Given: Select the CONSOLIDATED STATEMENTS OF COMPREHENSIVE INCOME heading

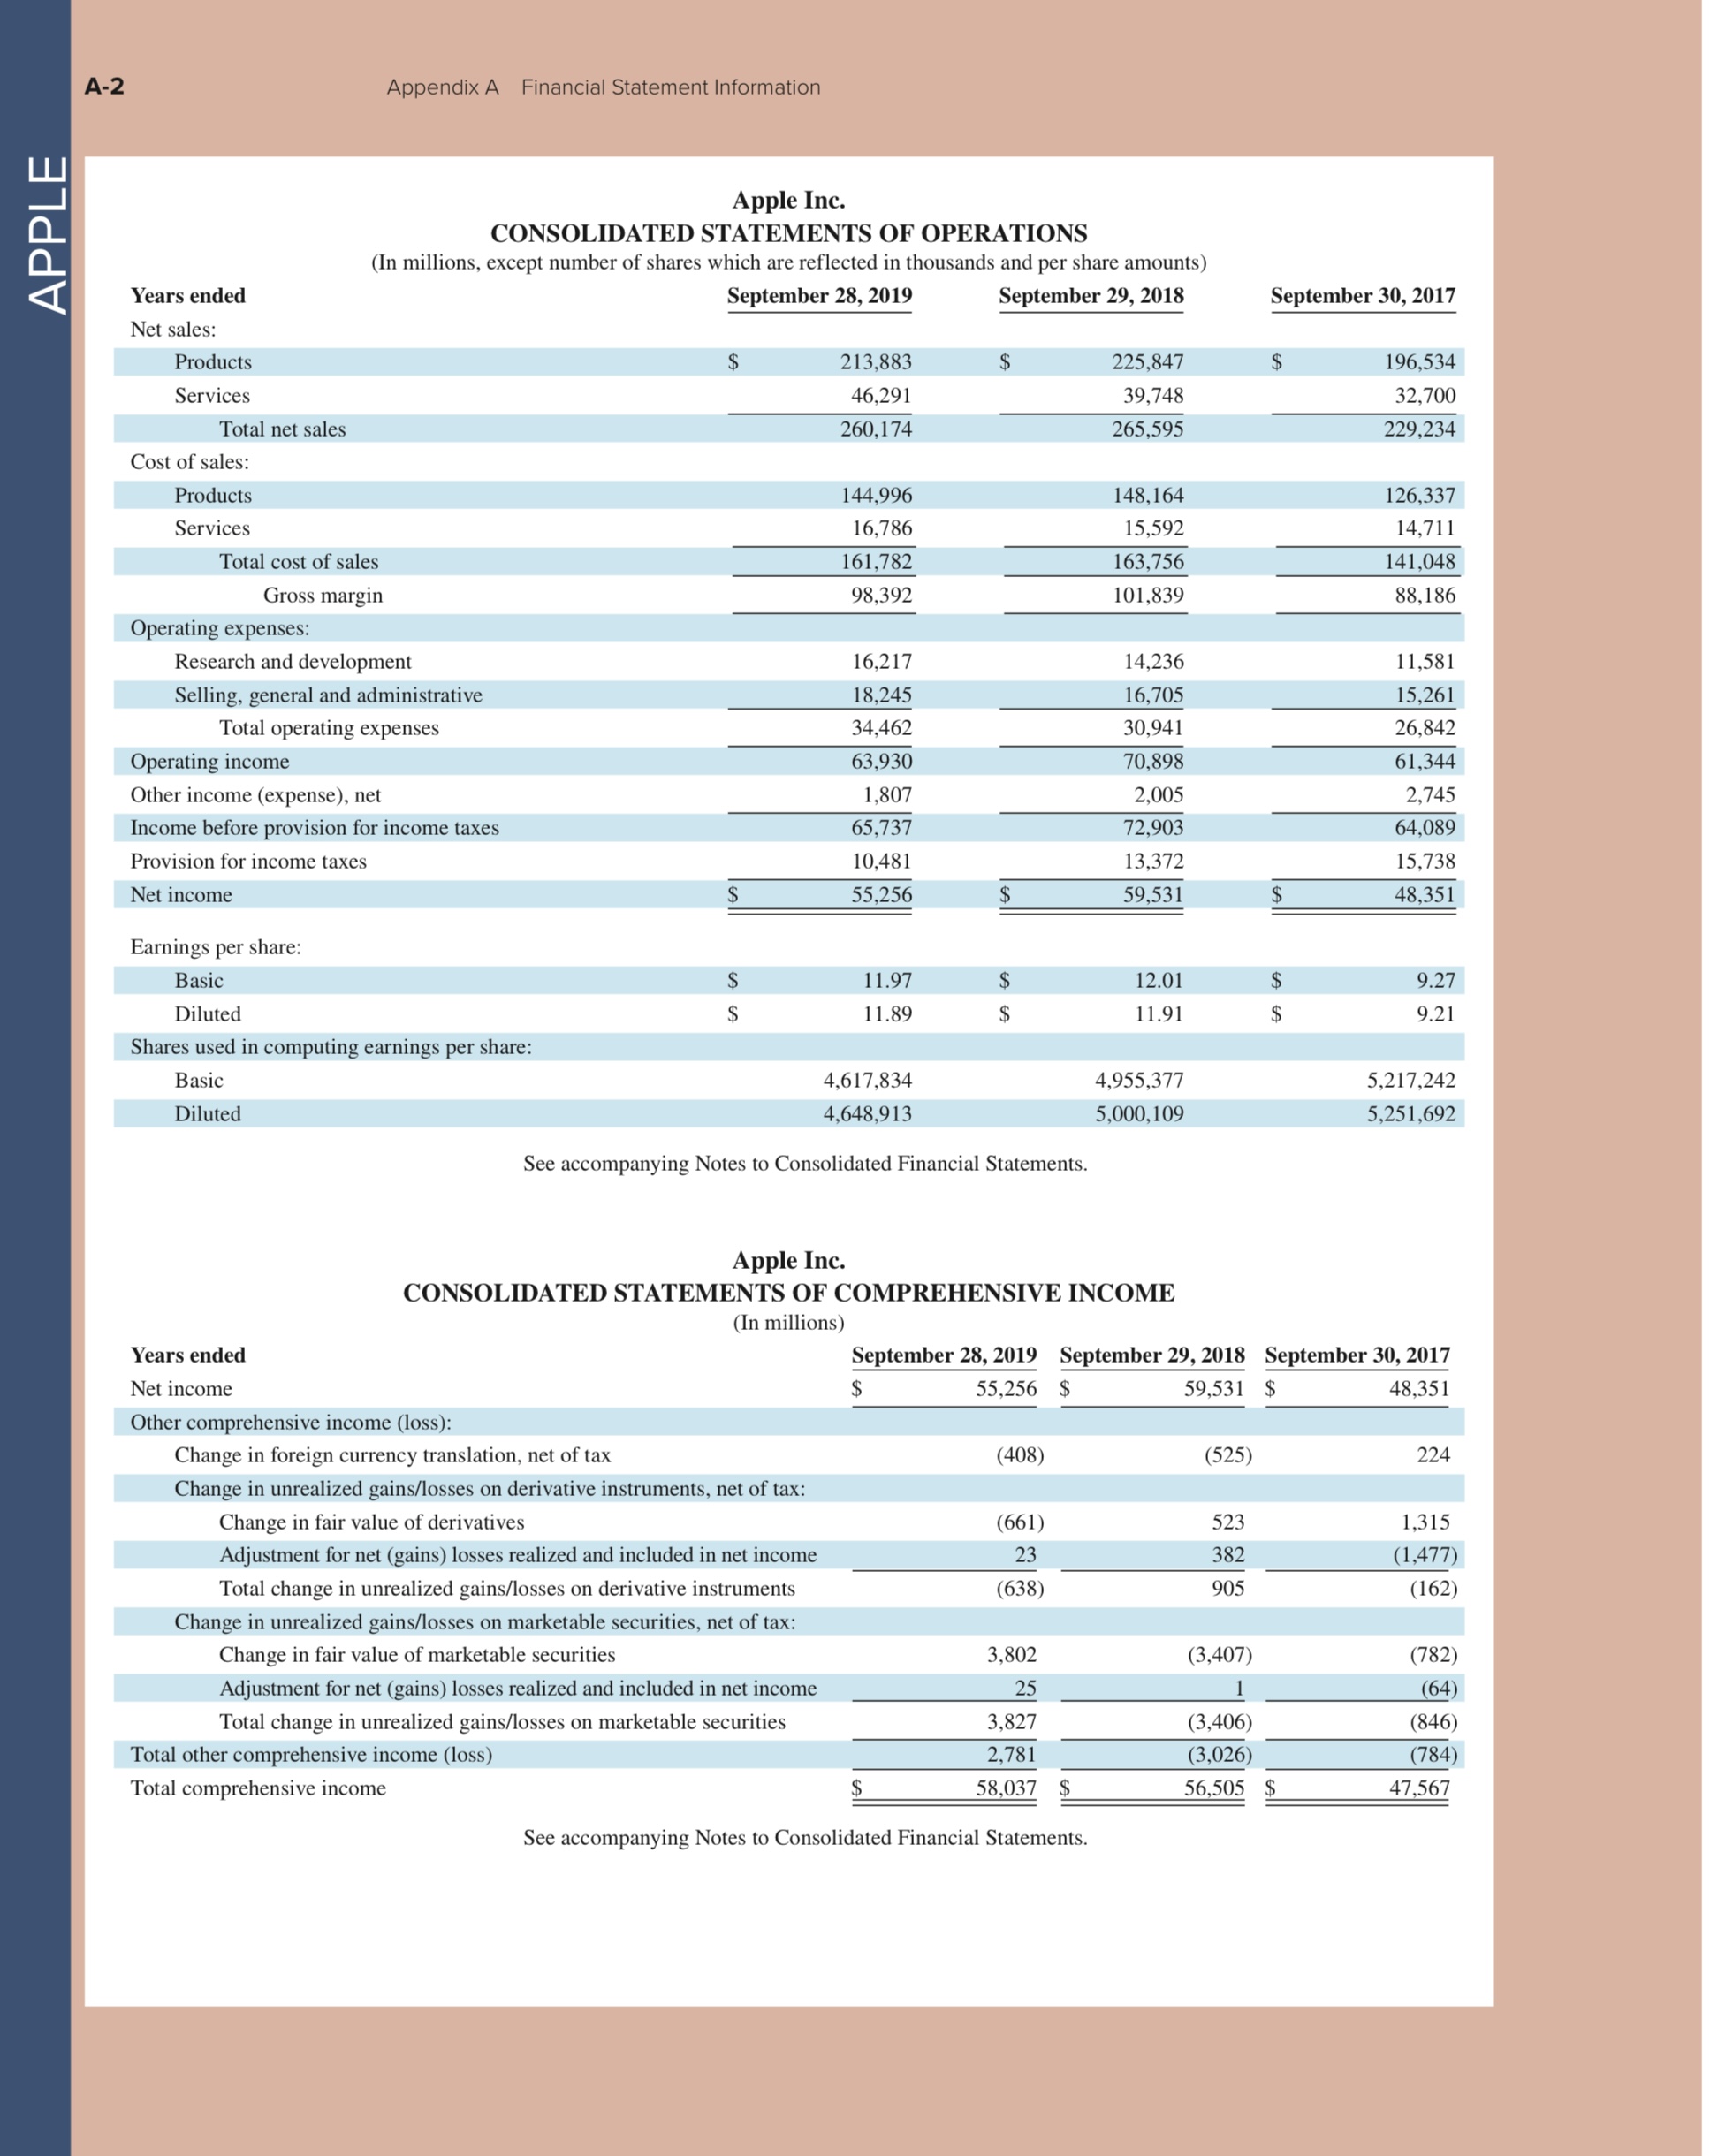Looking at the screenshot, I should (789, 1292).
